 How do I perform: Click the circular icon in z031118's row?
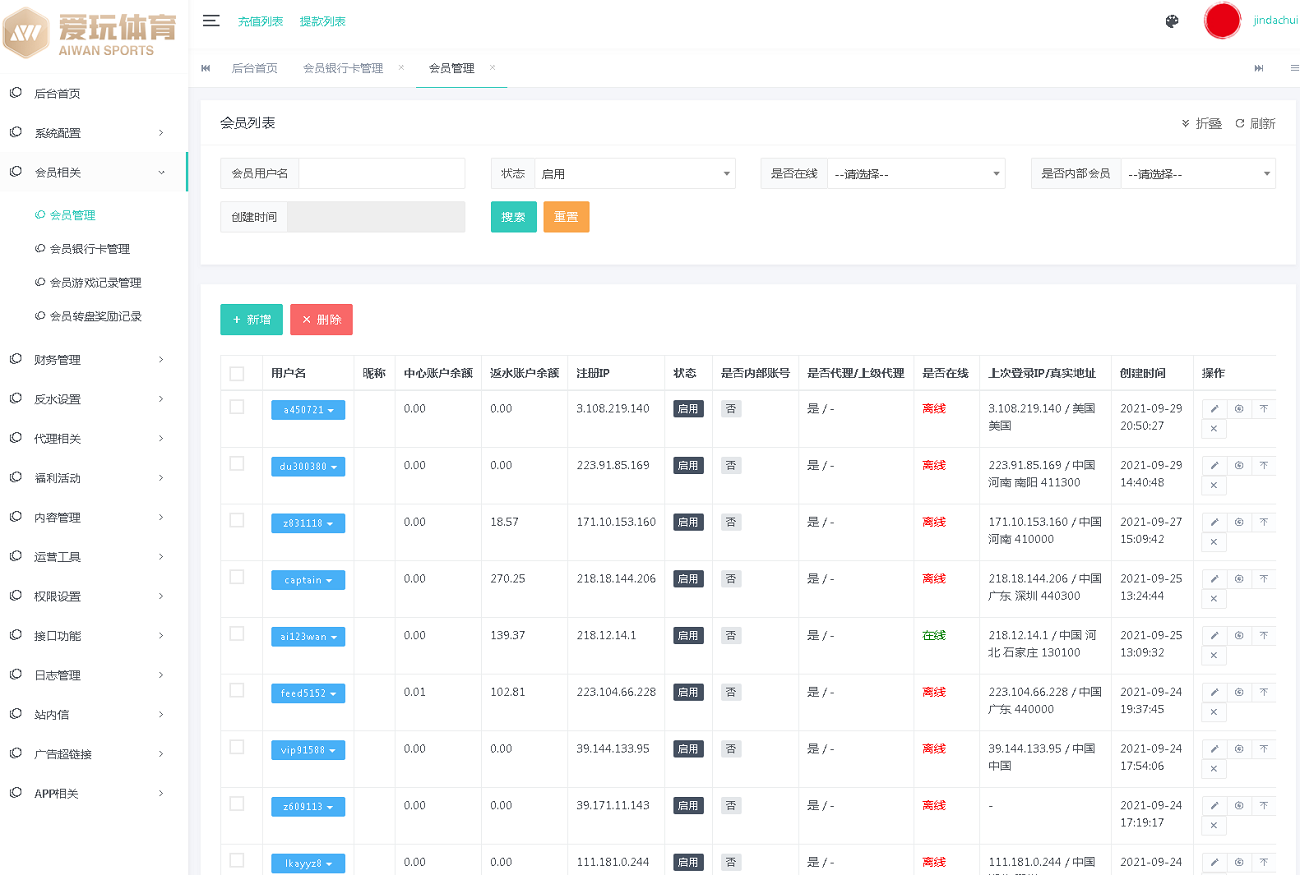1239,522
